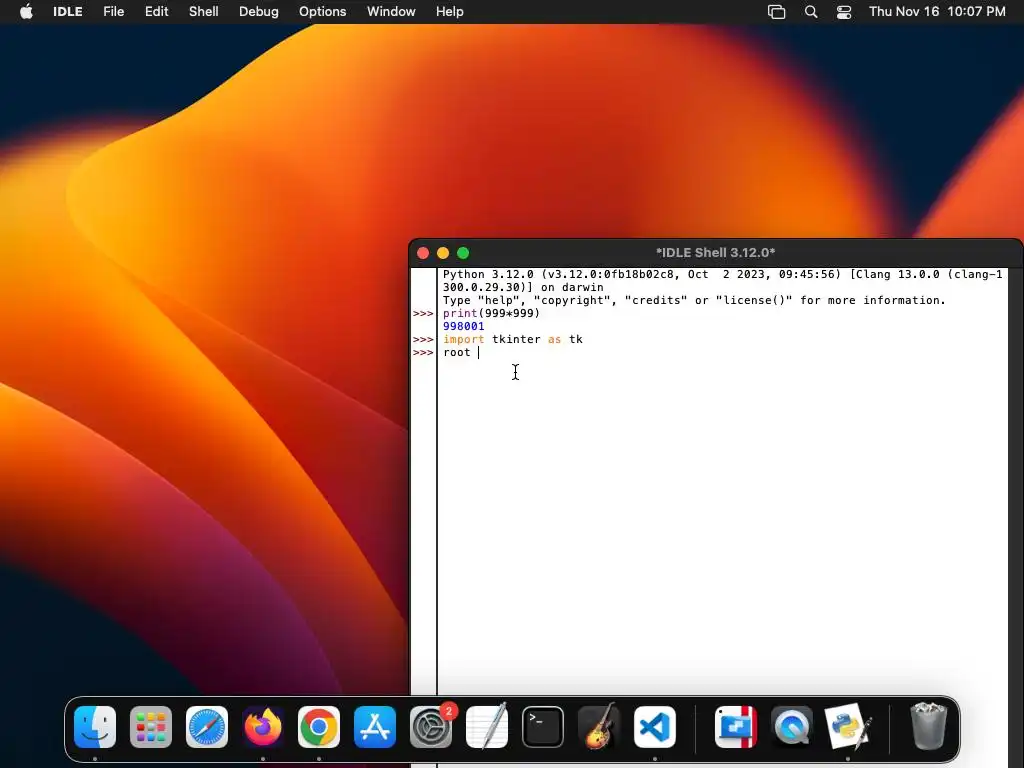Viewport: 1024px width, 768px height.
Task: Open QuickTime Player from the Dock
Action: tap(792, 727)
